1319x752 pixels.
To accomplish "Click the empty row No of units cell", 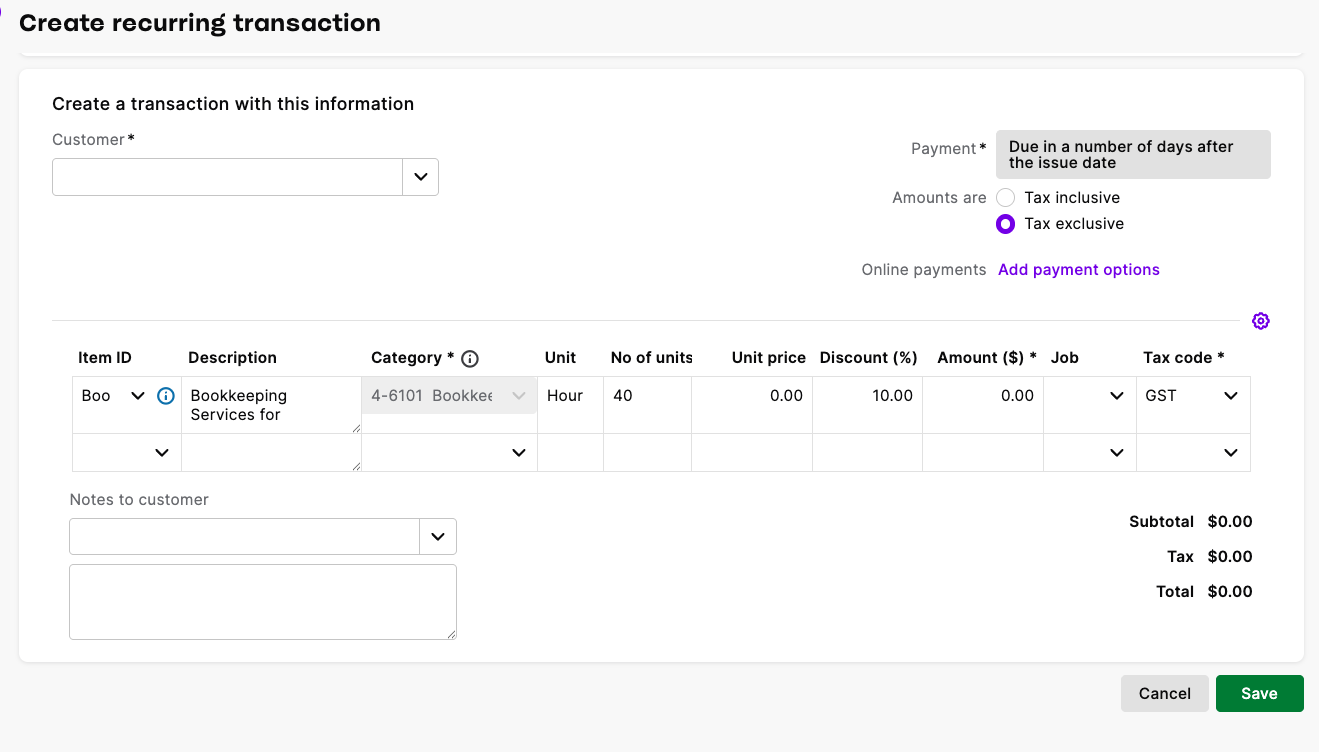I will 647,453.
